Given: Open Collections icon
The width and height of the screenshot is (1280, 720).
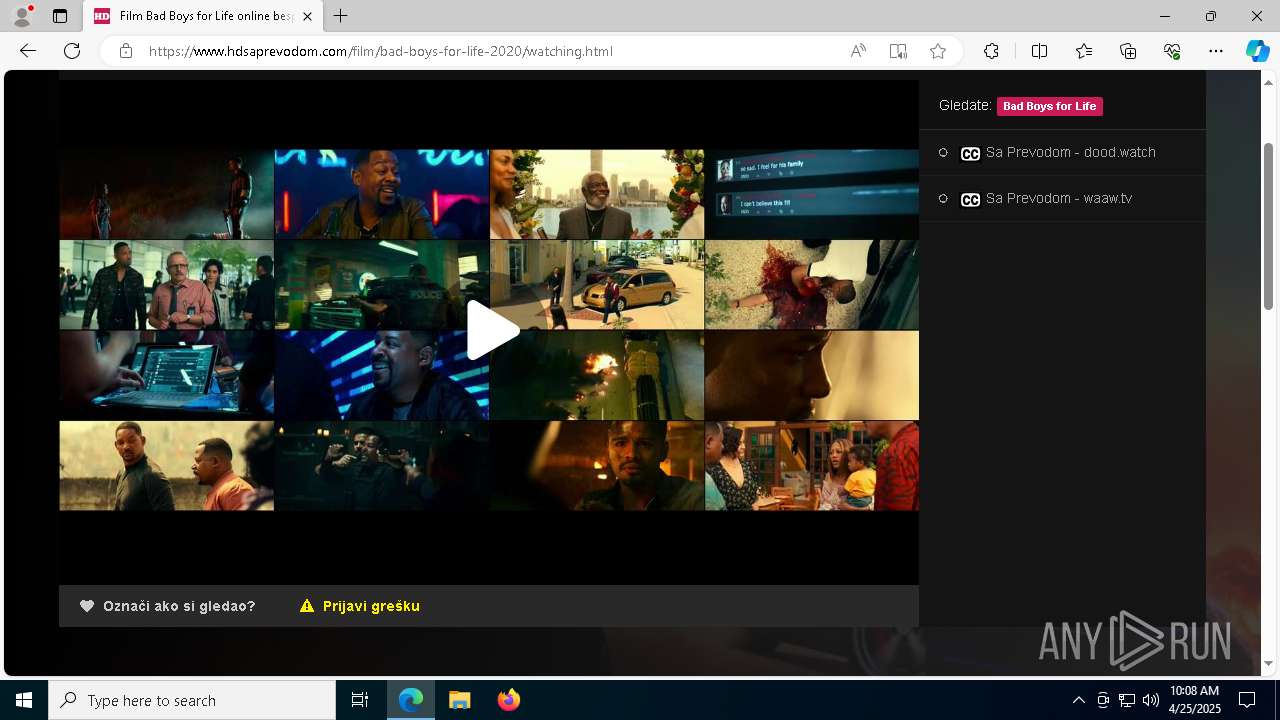Looking at the screenshot, I should pyautogui.click(x=1128, y=51).
